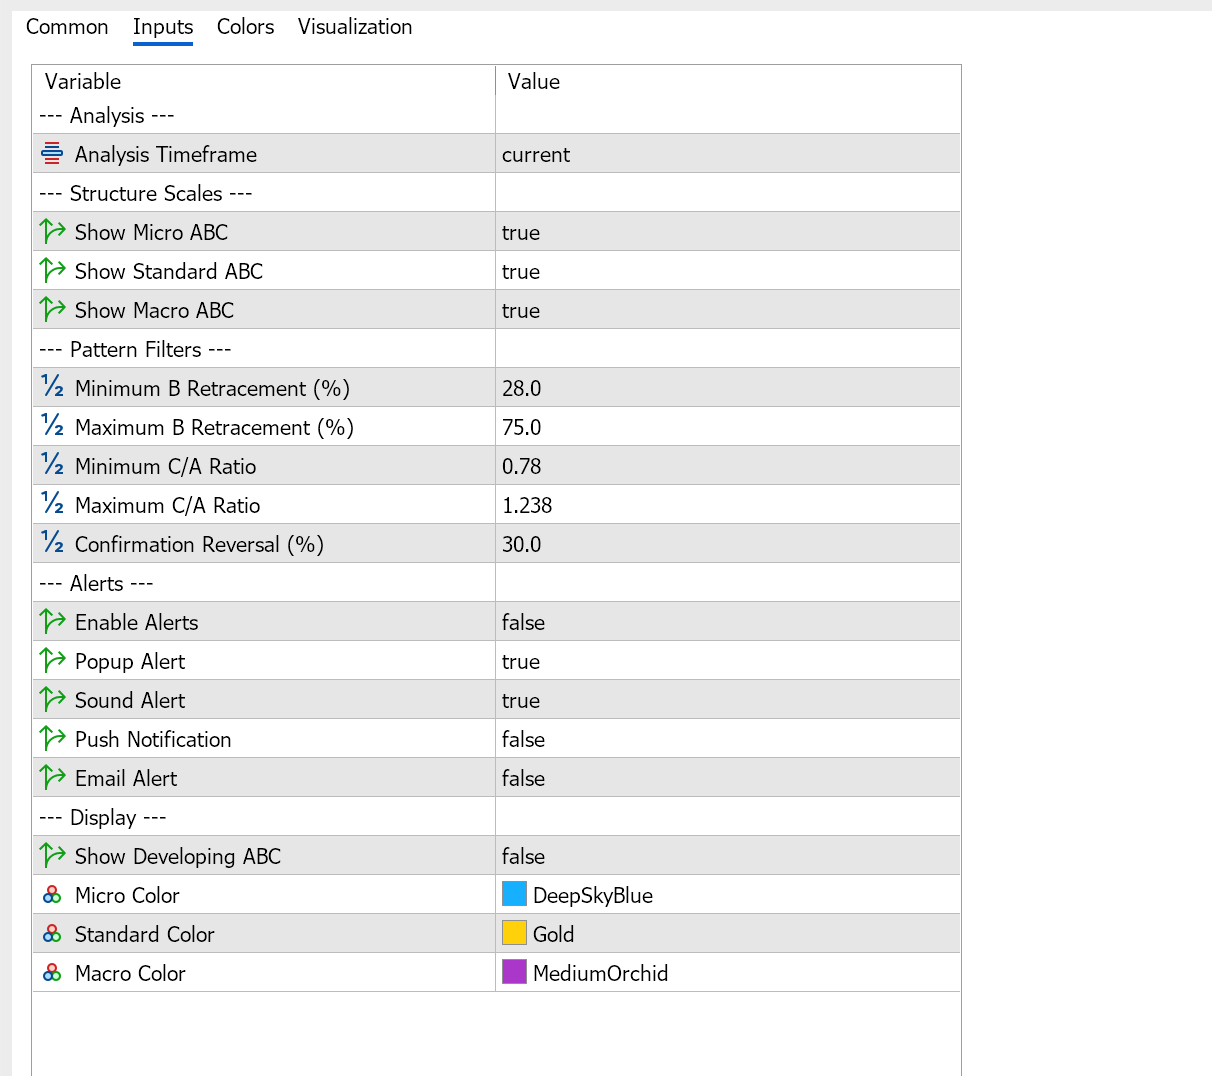The image size is (1212, 1076).
Task: Open the MediumOrchid color swatch
Action: point(514,972)
